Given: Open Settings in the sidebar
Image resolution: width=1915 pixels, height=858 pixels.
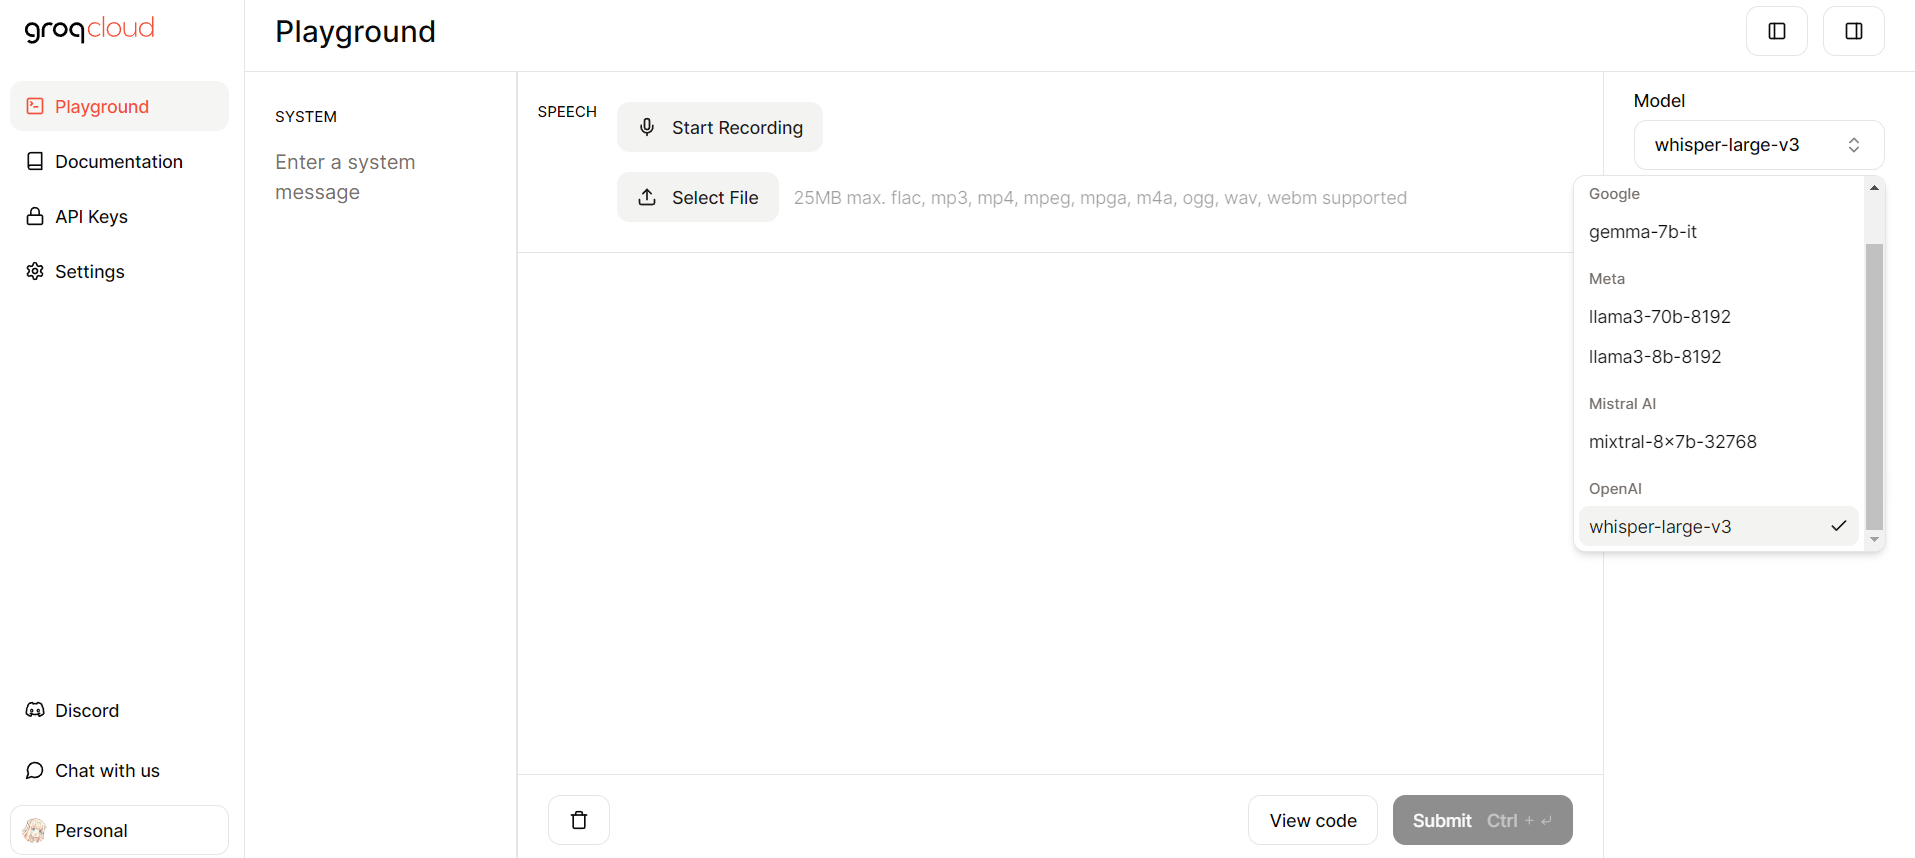Looking at the screenshot, I should [x=119, y=271].
